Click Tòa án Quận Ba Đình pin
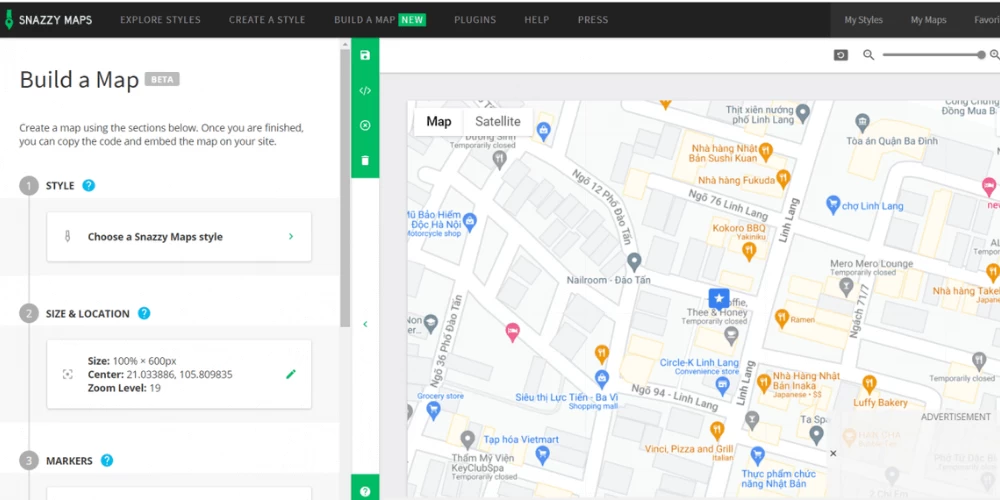The width and height of the screenshot is (1000, 500). (x=863, y=122)
